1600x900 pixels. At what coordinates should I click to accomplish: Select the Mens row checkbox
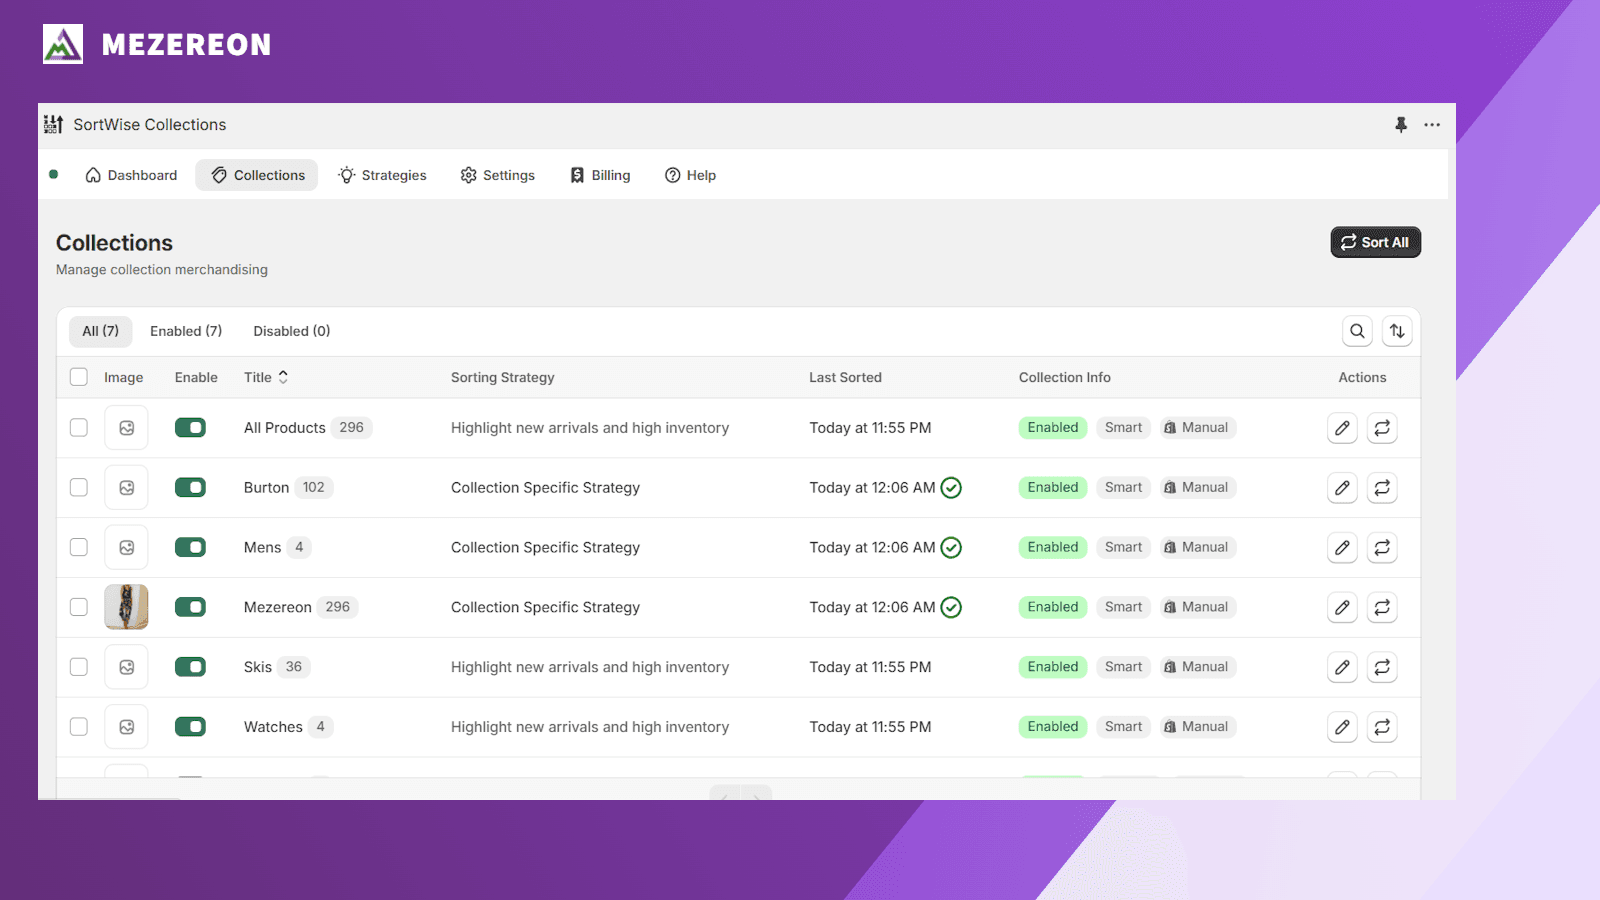(x=78, y=547)
